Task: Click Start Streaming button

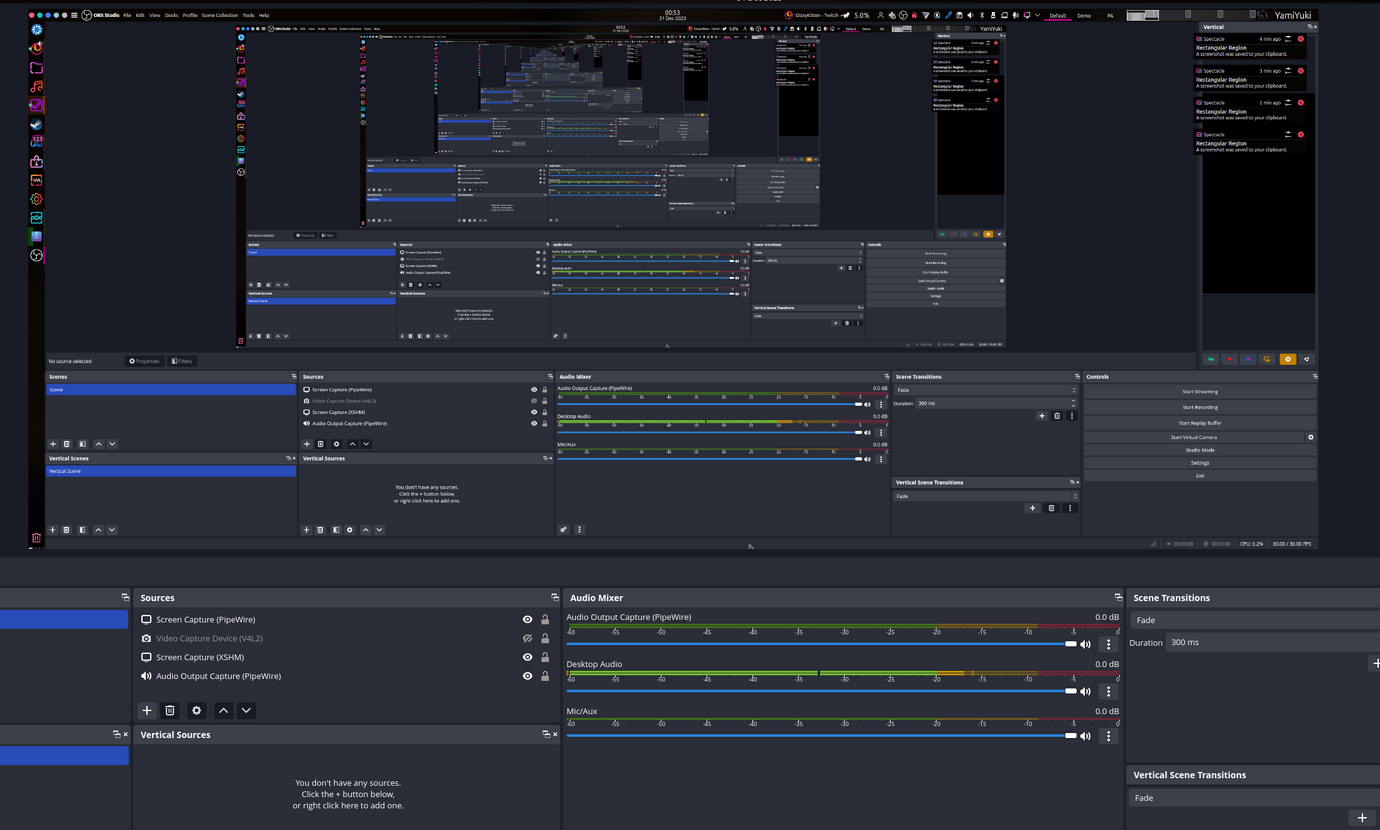Action: [x=1199, y=392]
